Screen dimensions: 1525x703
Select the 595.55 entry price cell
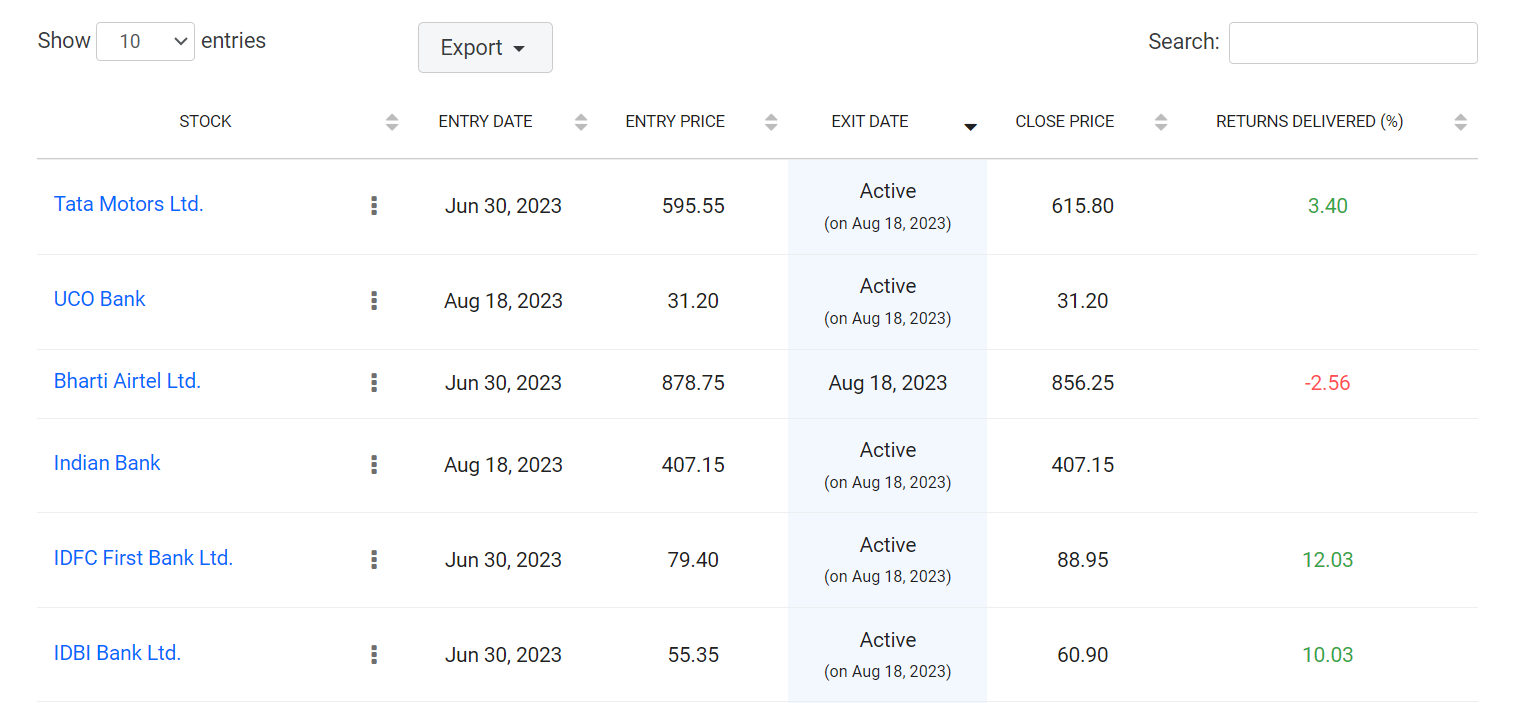point(693,206)
